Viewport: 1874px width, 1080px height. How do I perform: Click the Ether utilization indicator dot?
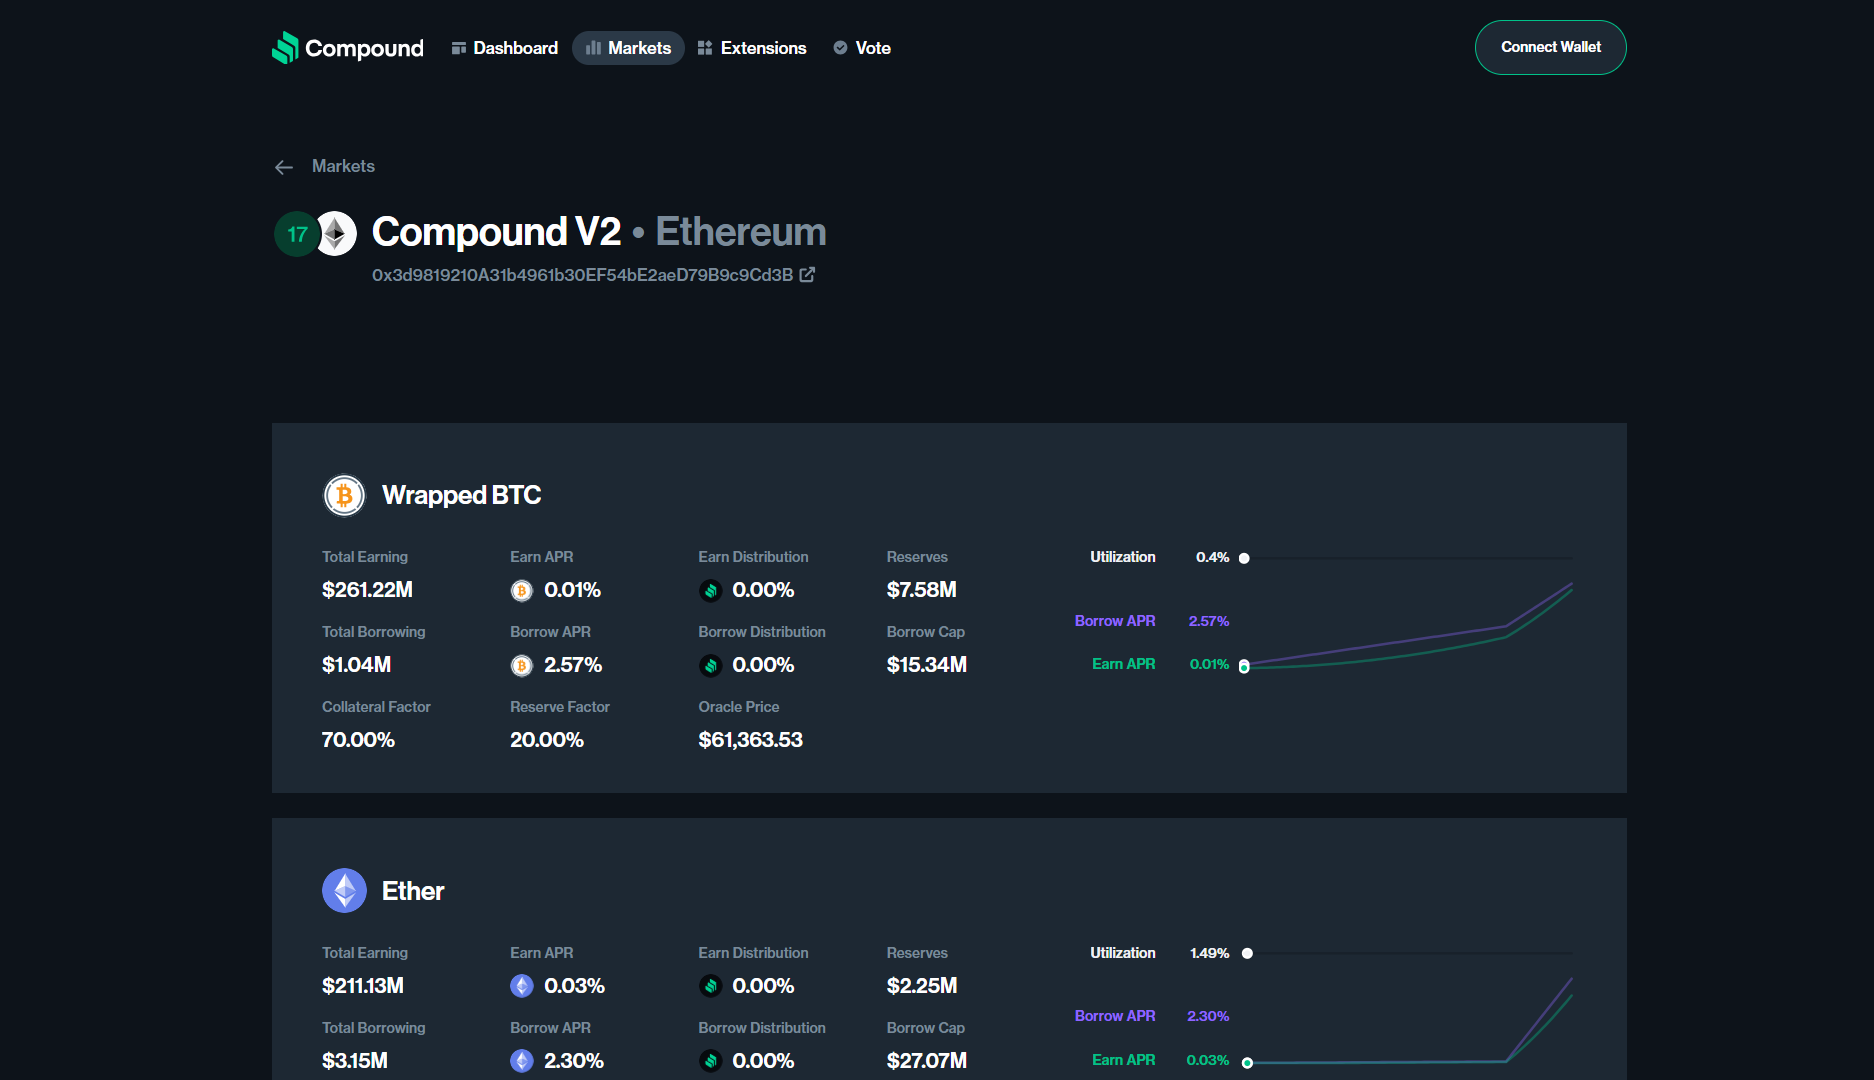point(1246,953)
